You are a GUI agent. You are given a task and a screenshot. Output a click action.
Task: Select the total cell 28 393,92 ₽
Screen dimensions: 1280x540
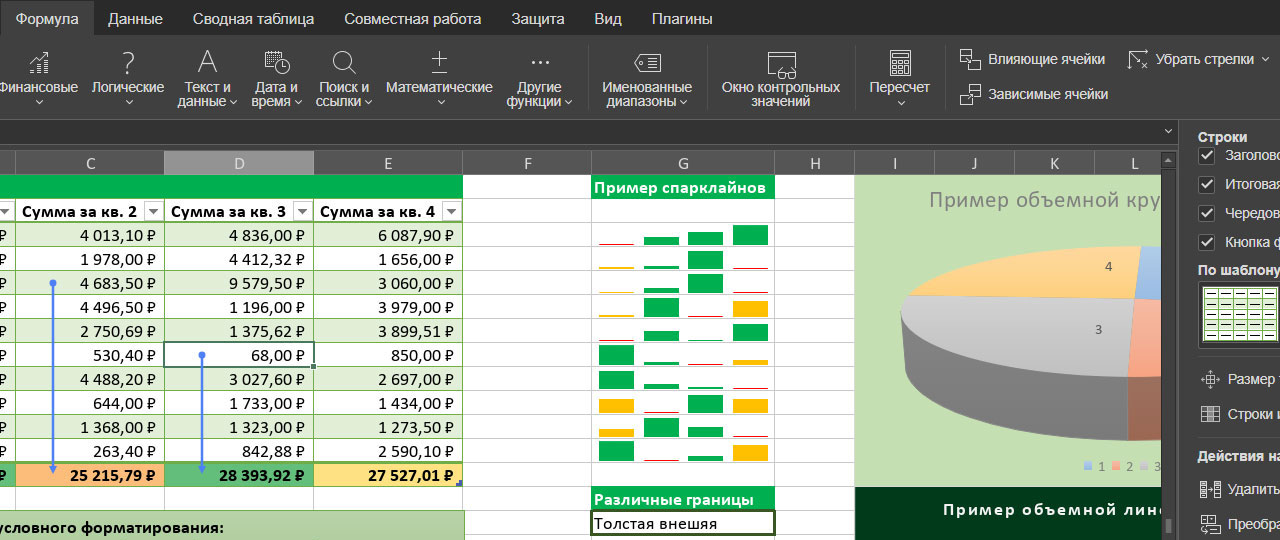click(x=239, y=475)
